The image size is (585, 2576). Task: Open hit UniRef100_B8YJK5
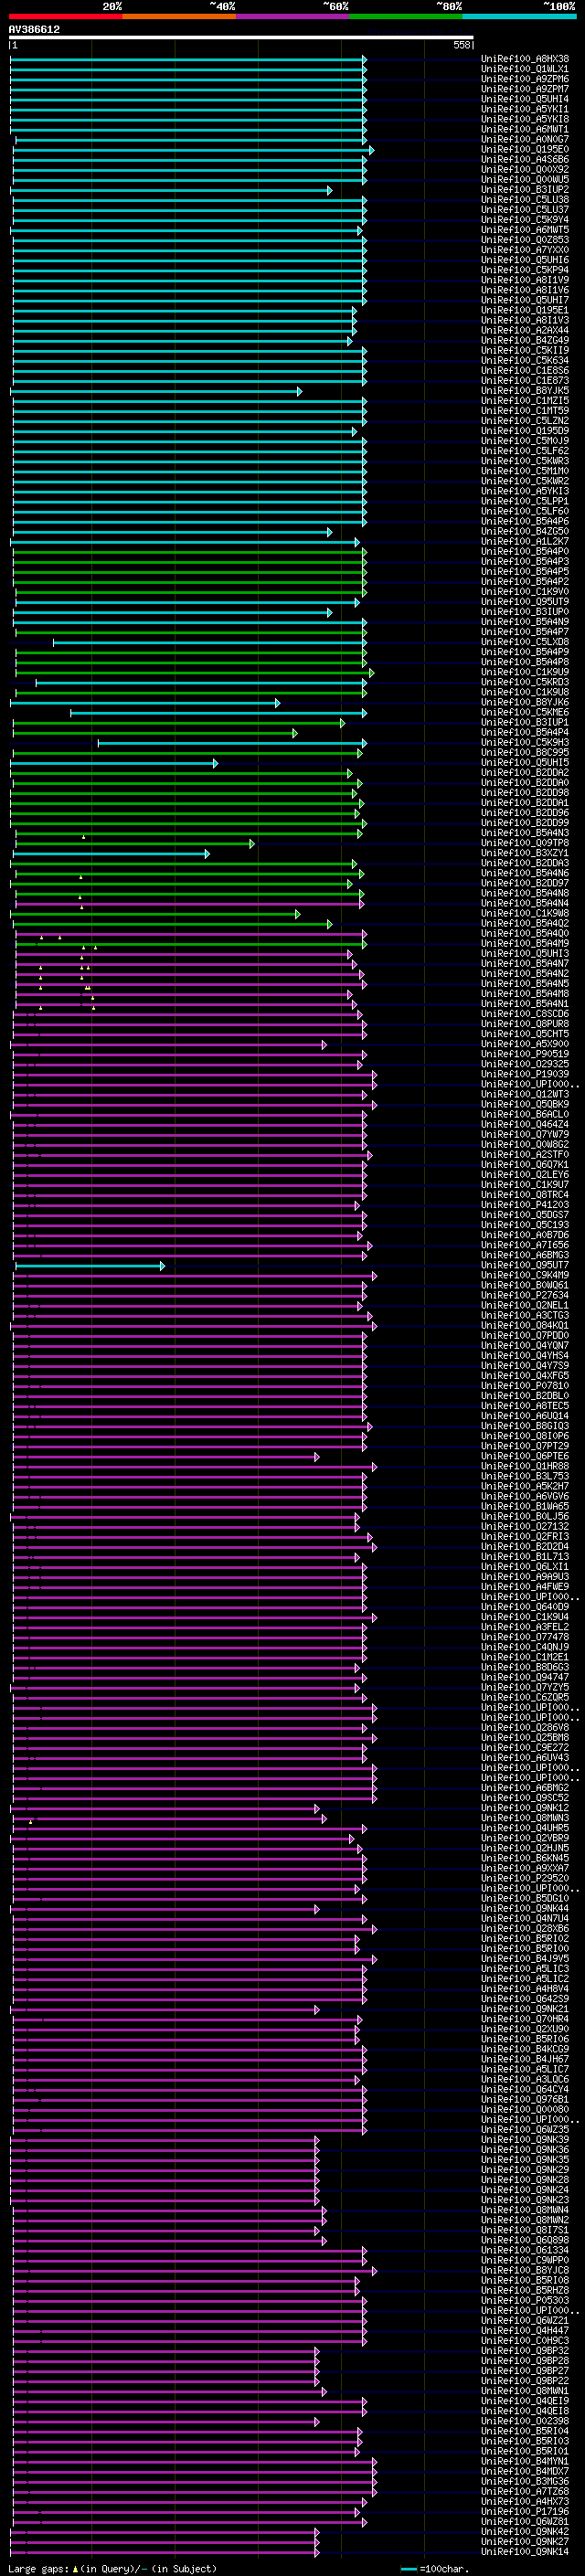[x=525, y=390]
